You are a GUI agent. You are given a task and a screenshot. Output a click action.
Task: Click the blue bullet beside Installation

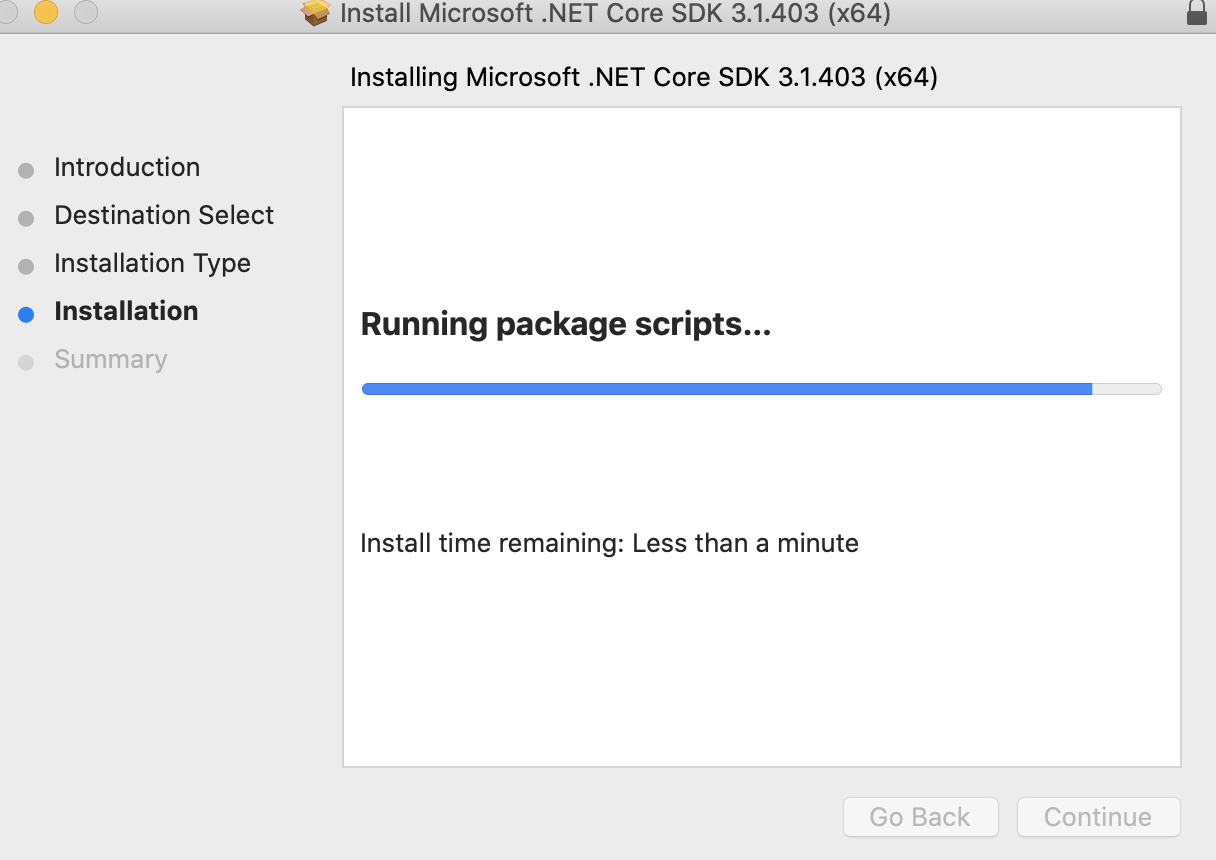25,313
